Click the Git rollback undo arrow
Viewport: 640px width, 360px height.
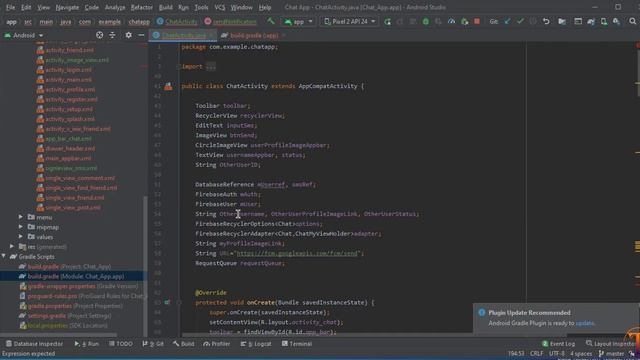(546, 21)
